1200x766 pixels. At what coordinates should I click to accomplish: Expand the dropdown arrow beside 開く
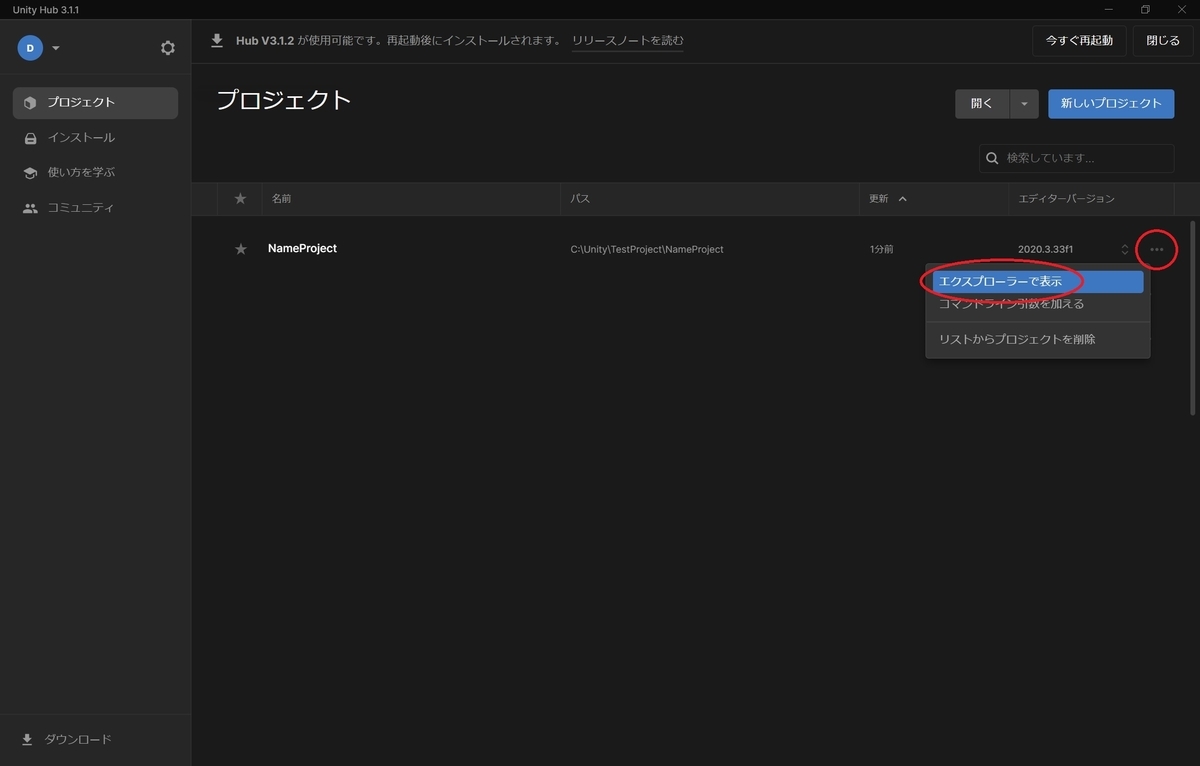pos(1024,104)
